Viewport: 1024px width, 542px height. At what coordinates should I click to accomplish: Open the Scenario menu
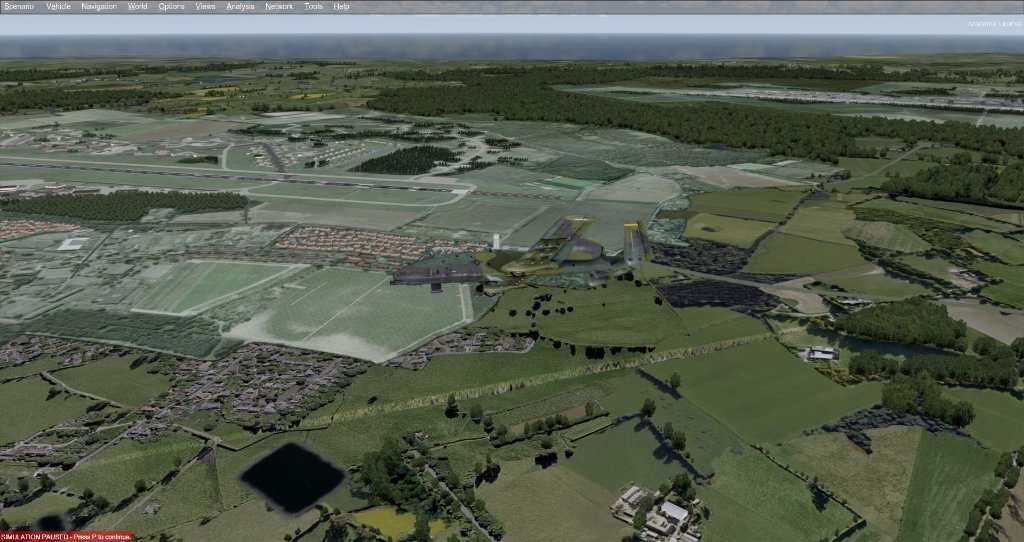click(18, 6)
